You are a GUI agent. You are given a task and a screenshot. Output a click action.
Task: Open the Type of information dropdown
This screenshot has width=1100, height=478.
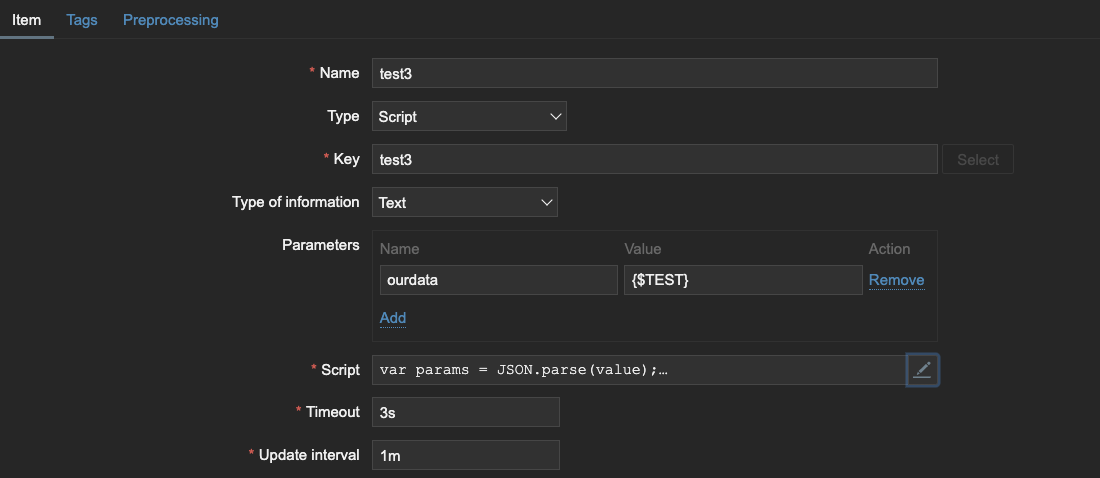pyautogui.click(x=465, y=202)
